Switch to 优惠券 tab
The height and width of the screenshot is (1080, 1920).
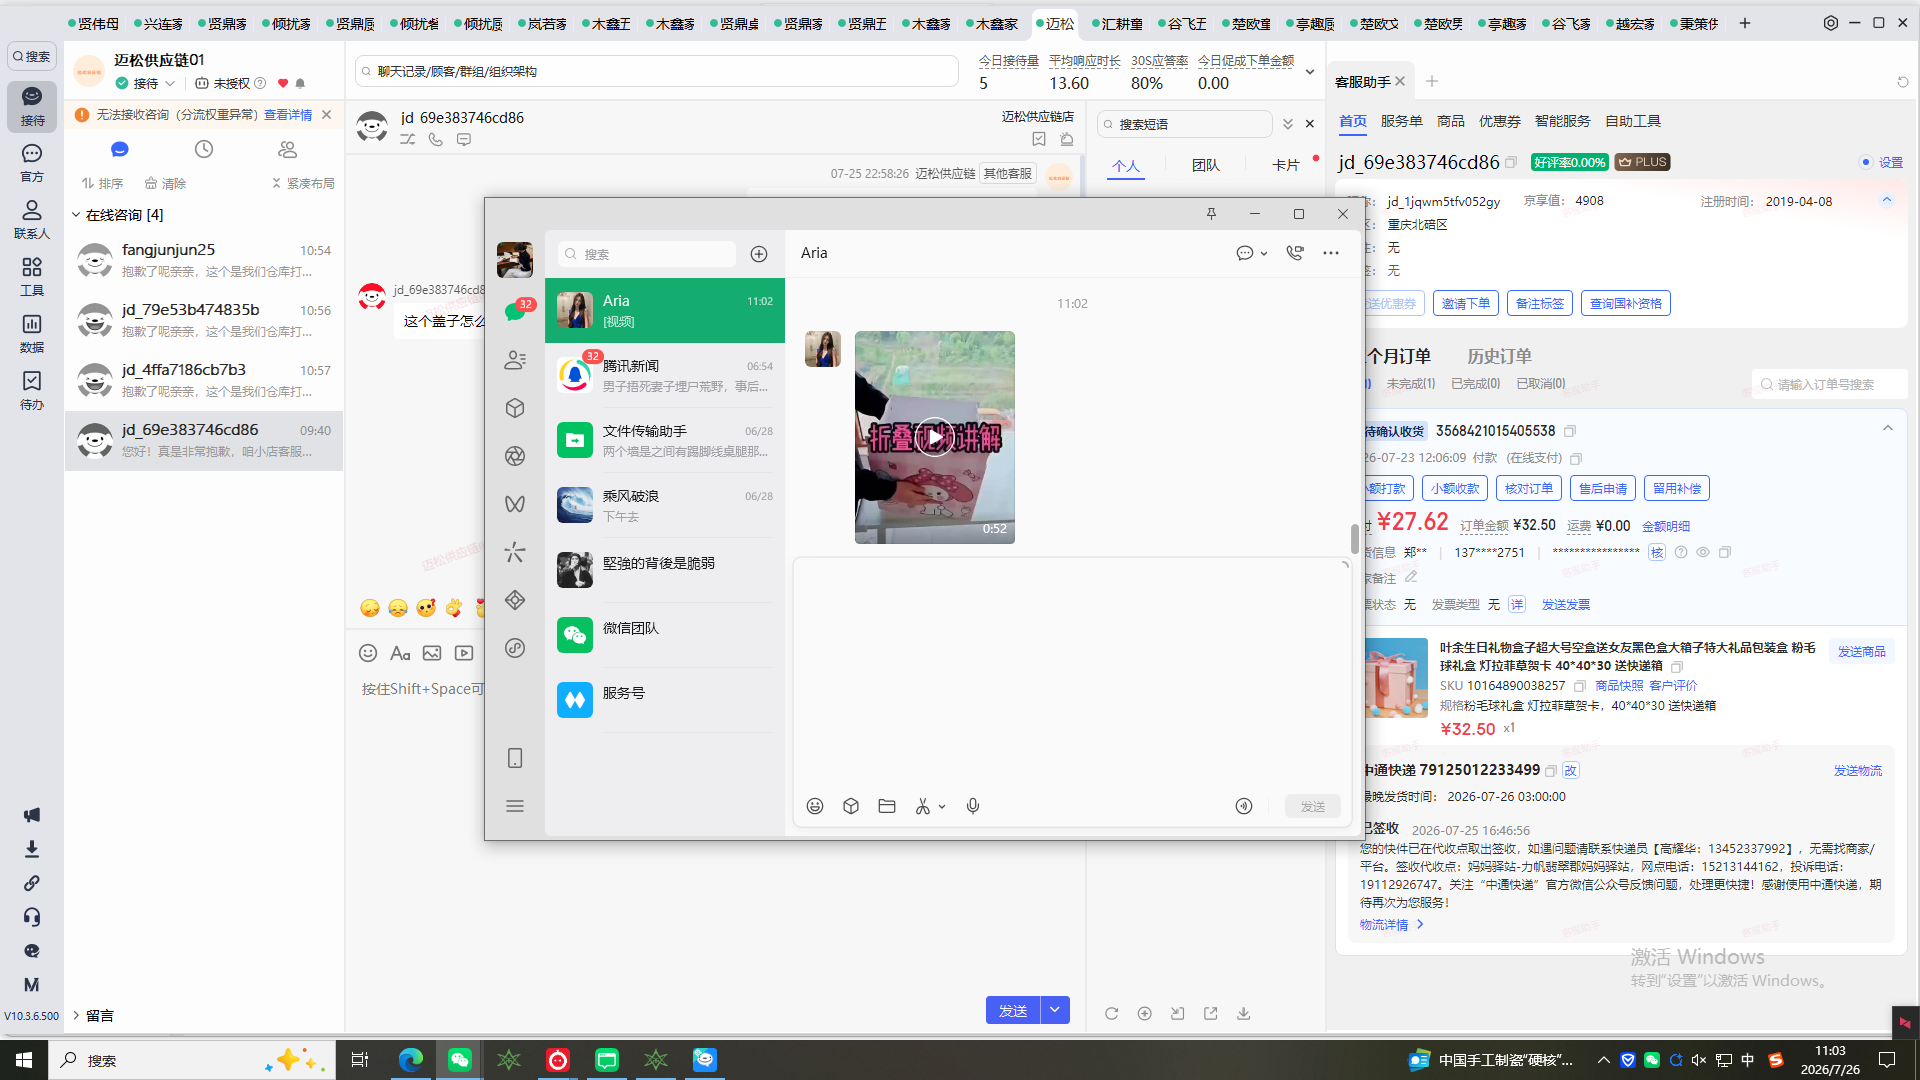tap(1500, 121)
